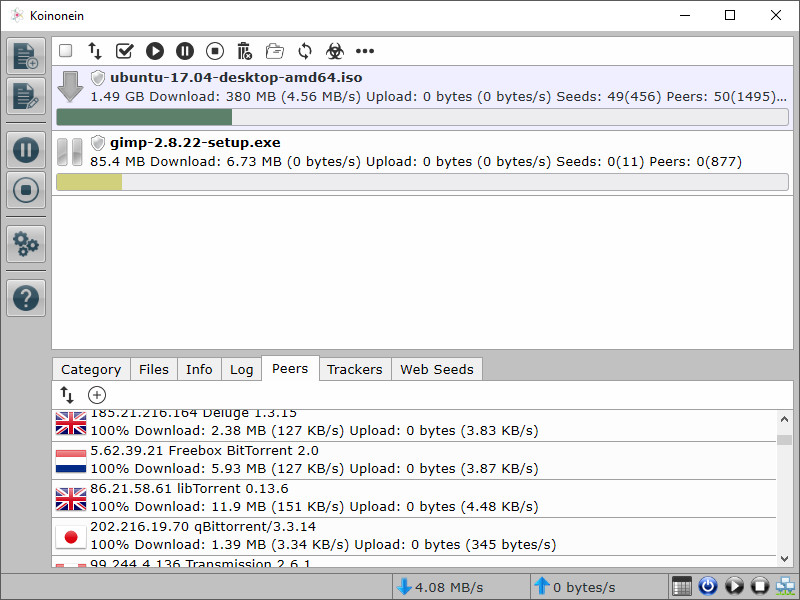This screenshot has width=800, height=600.
Task: Click the 0 bytes/s upload speed indicator
Action: (x=599, y=587)
